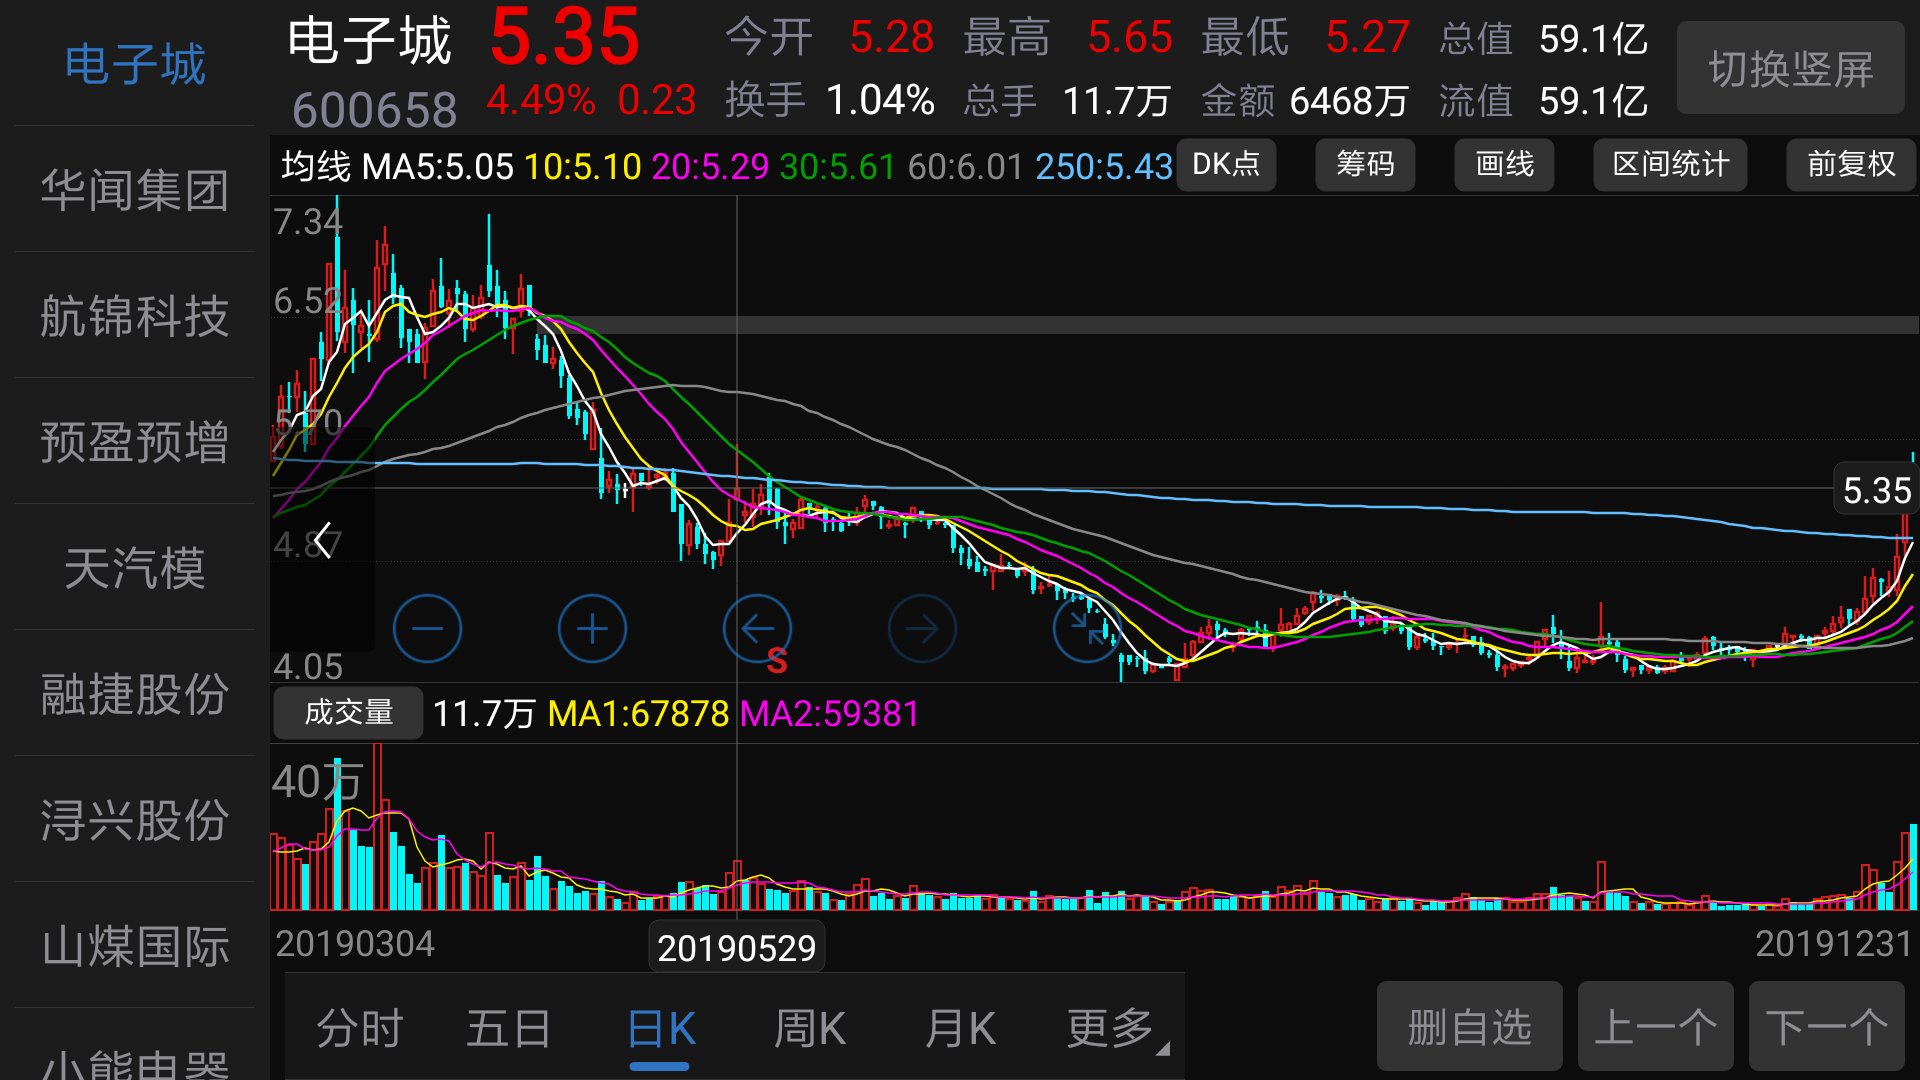This screenshot has height=1080, width=1920.
Task: Tap 删自选 to remove from watchlist
Action: pyautogui.click(x=1470, y=1026)
